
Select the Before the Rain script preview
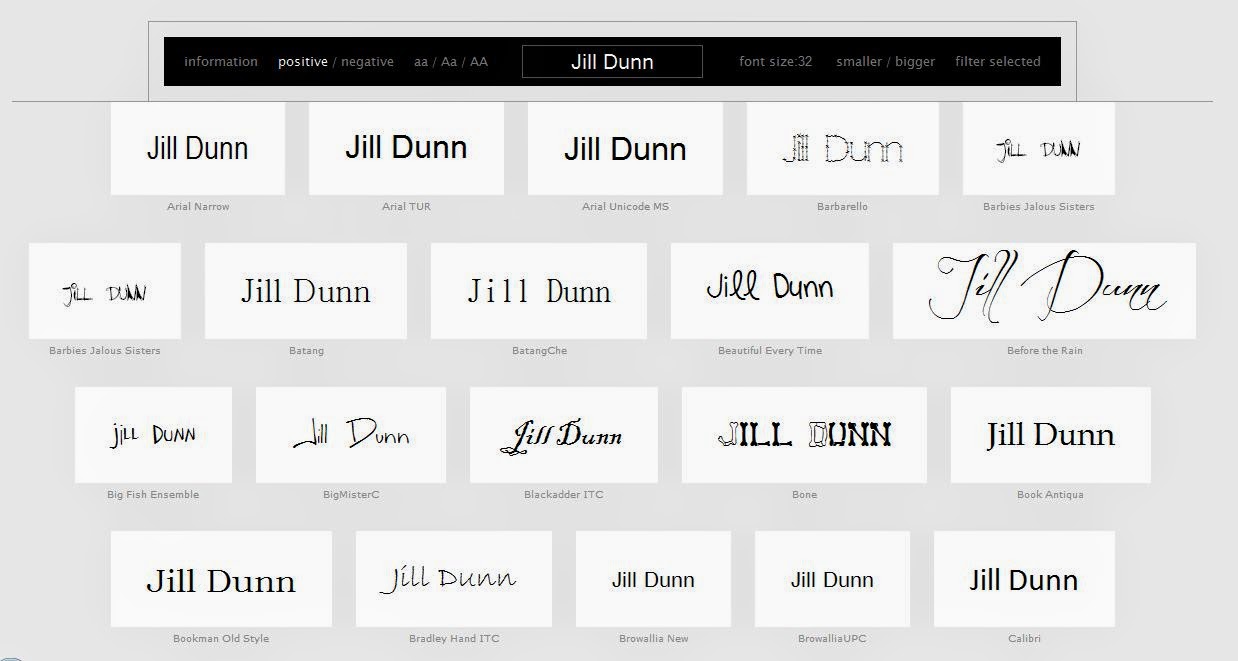(x=1044, y=291)
